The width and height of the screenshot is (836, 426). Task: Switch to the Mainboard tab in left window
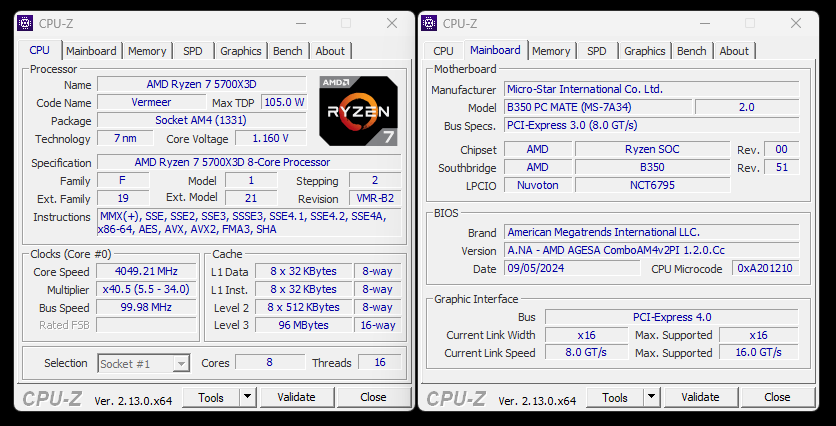point(91,51)
